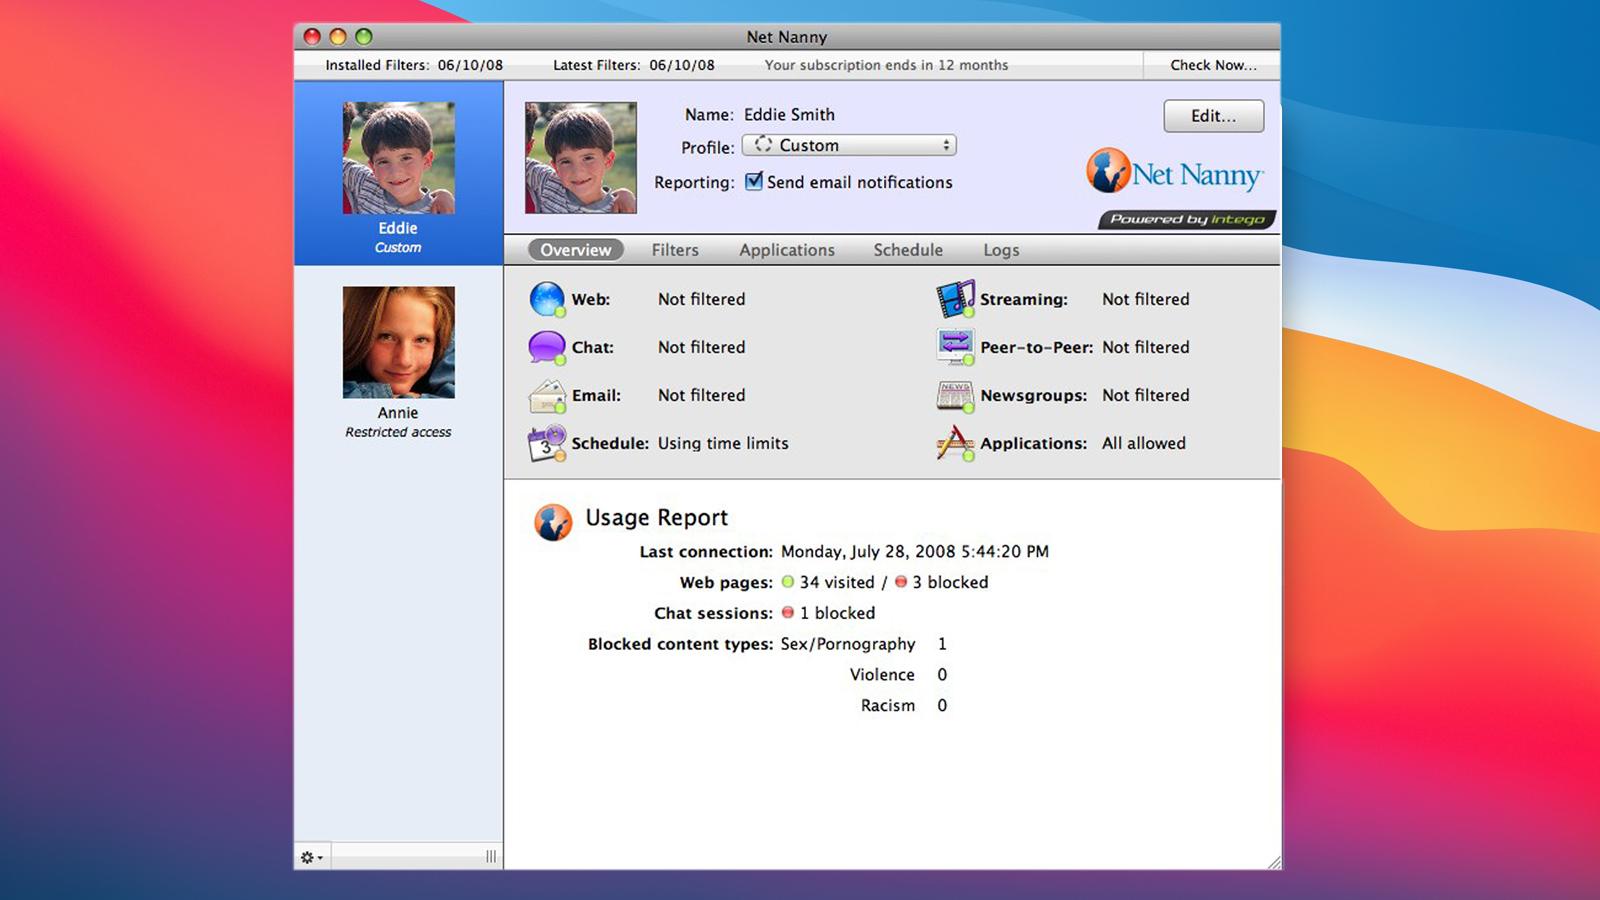Click the Newsgroups newspaper icon
Screen dimensions: 1600x900
[x=955, y=396]
